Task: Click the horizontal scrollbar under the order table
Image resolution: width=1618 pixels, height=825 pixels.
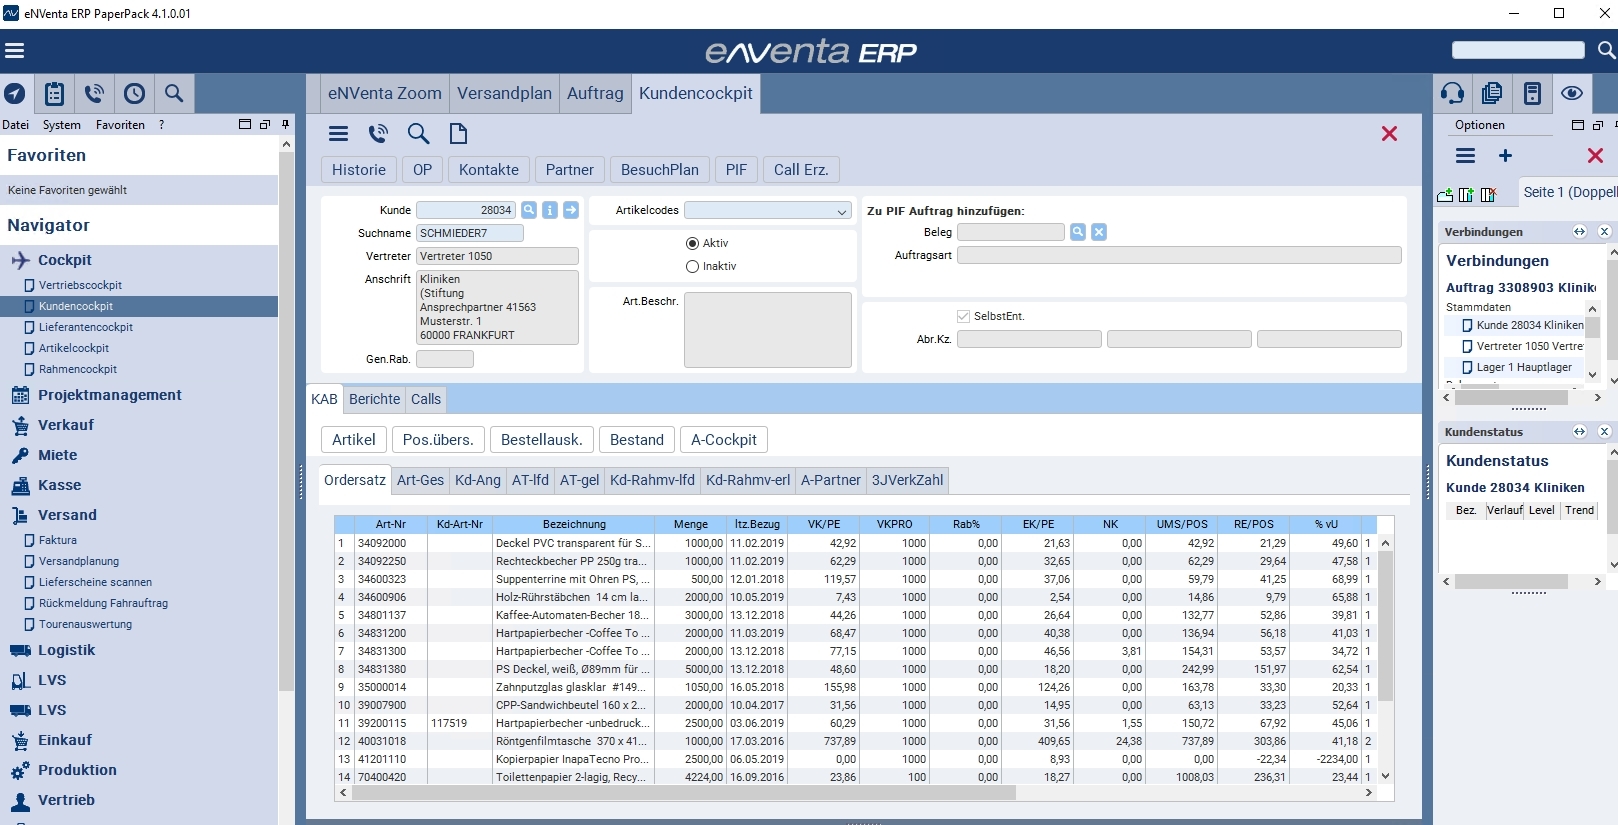Action: pos(684,793)
